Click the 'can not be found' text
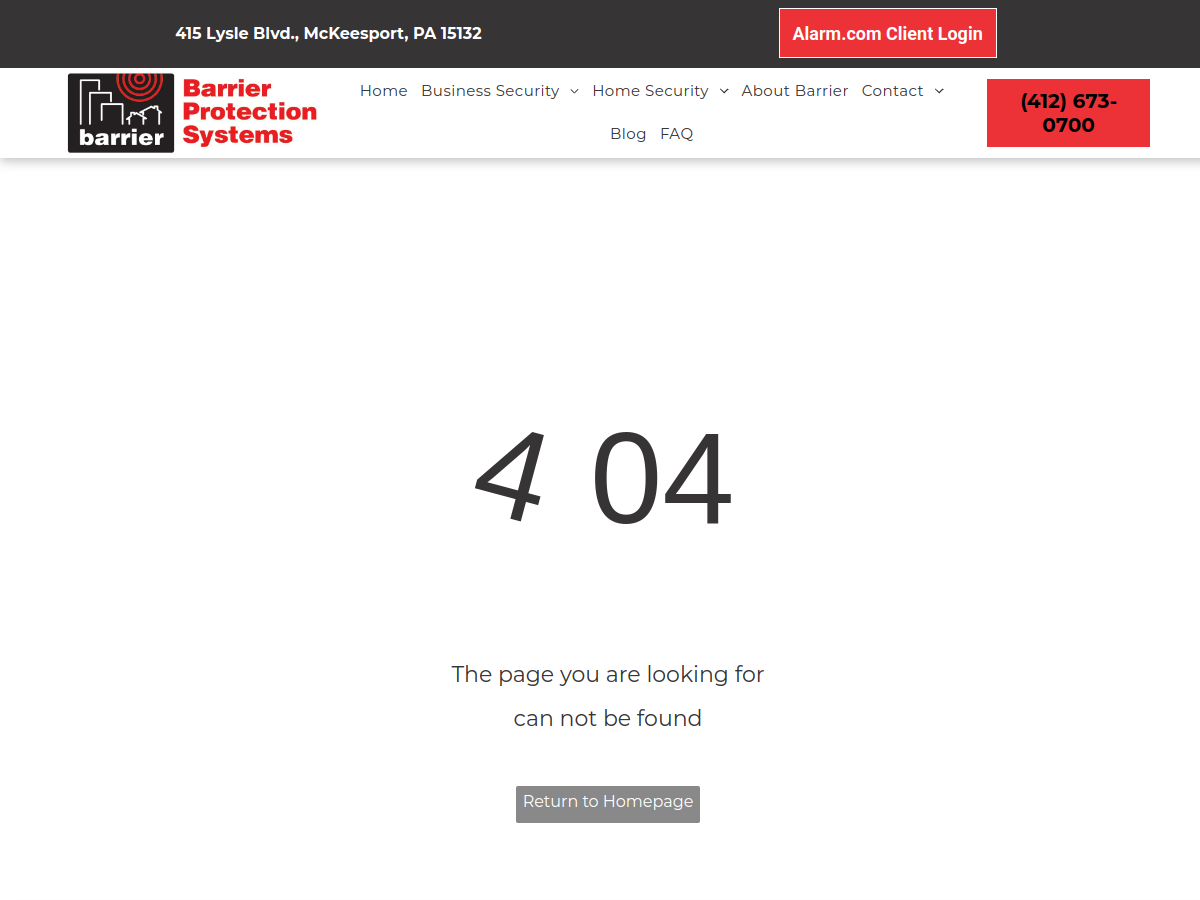This screenshot has height=900, width=1200. [608, 718]
